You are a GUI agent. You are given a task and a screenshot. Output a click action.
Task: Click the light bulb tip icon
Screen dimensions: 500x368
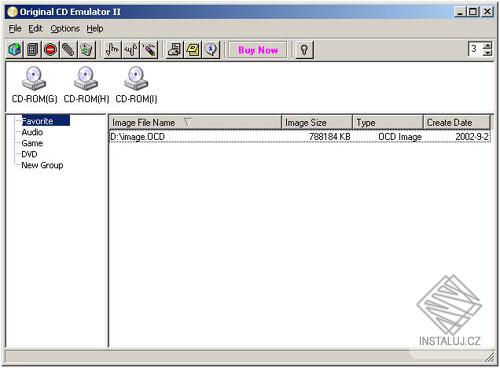pyautogui.click(x=304, y=50)
